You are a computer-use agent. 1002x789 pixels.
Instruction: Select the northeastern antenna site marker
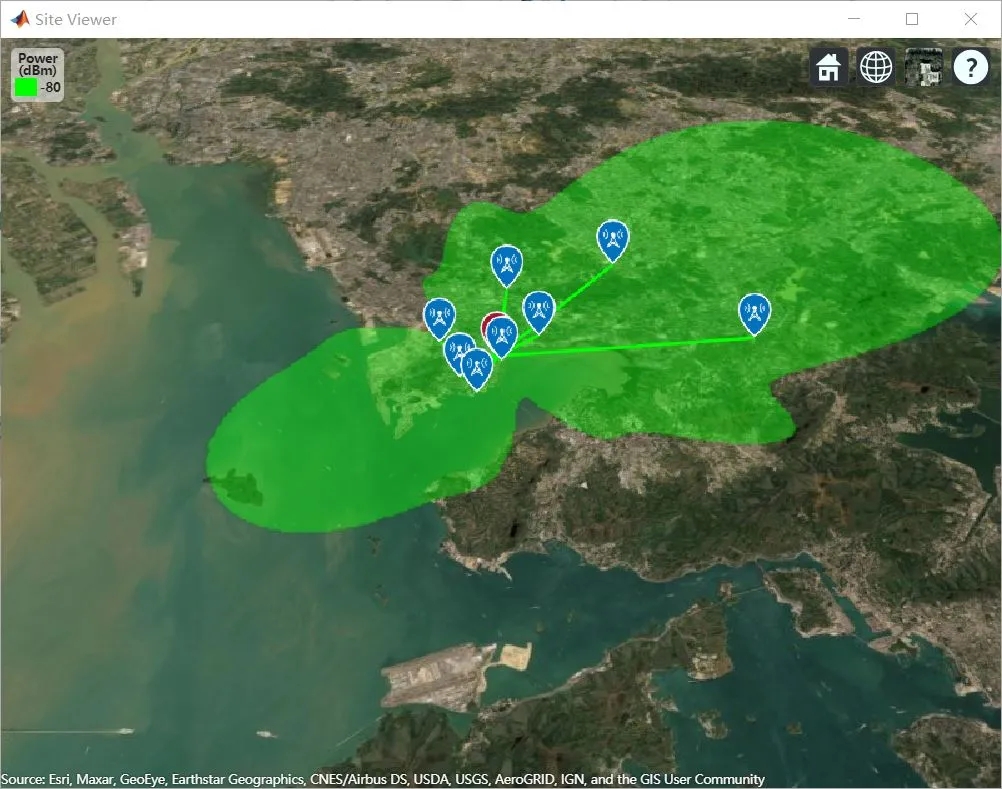613,240
